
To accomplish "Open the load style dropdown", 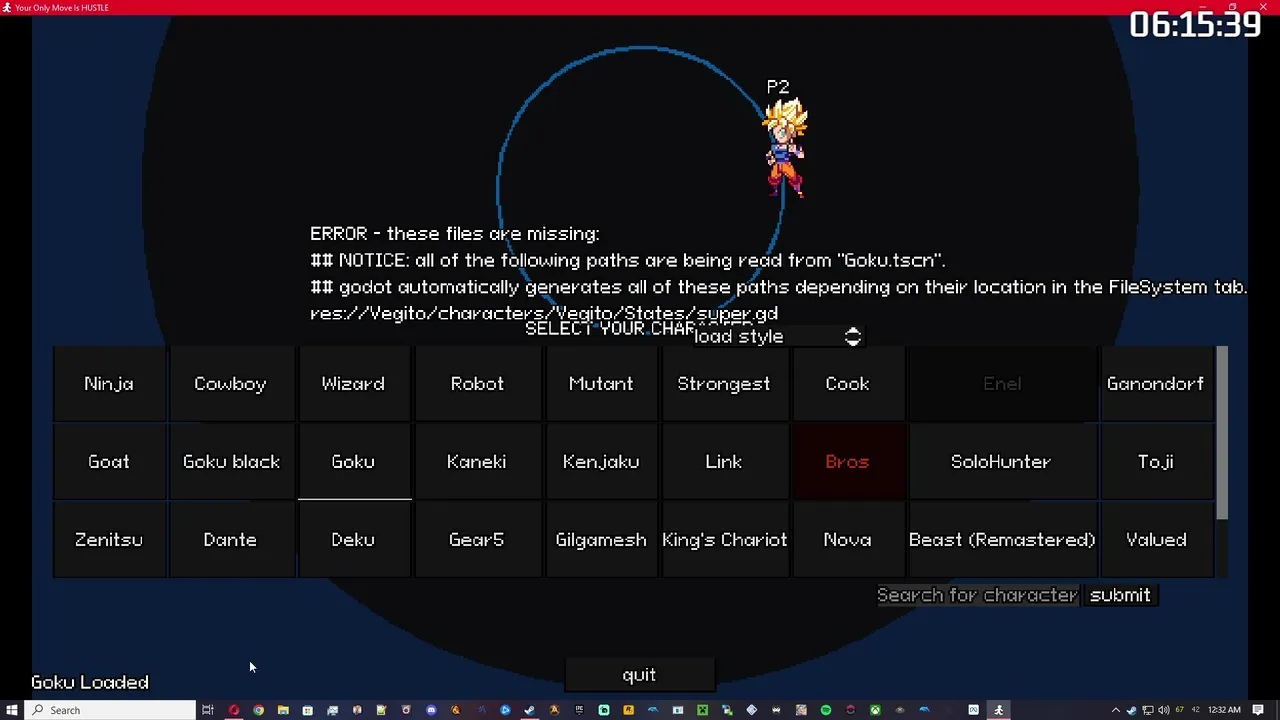I will 777,337.
